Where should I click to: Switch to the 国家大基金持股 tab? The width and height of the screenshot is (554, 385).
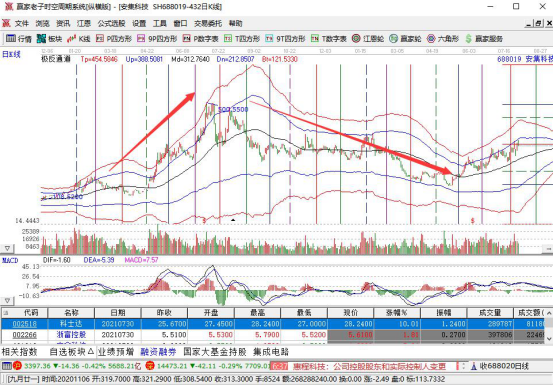tap(215, 351)
